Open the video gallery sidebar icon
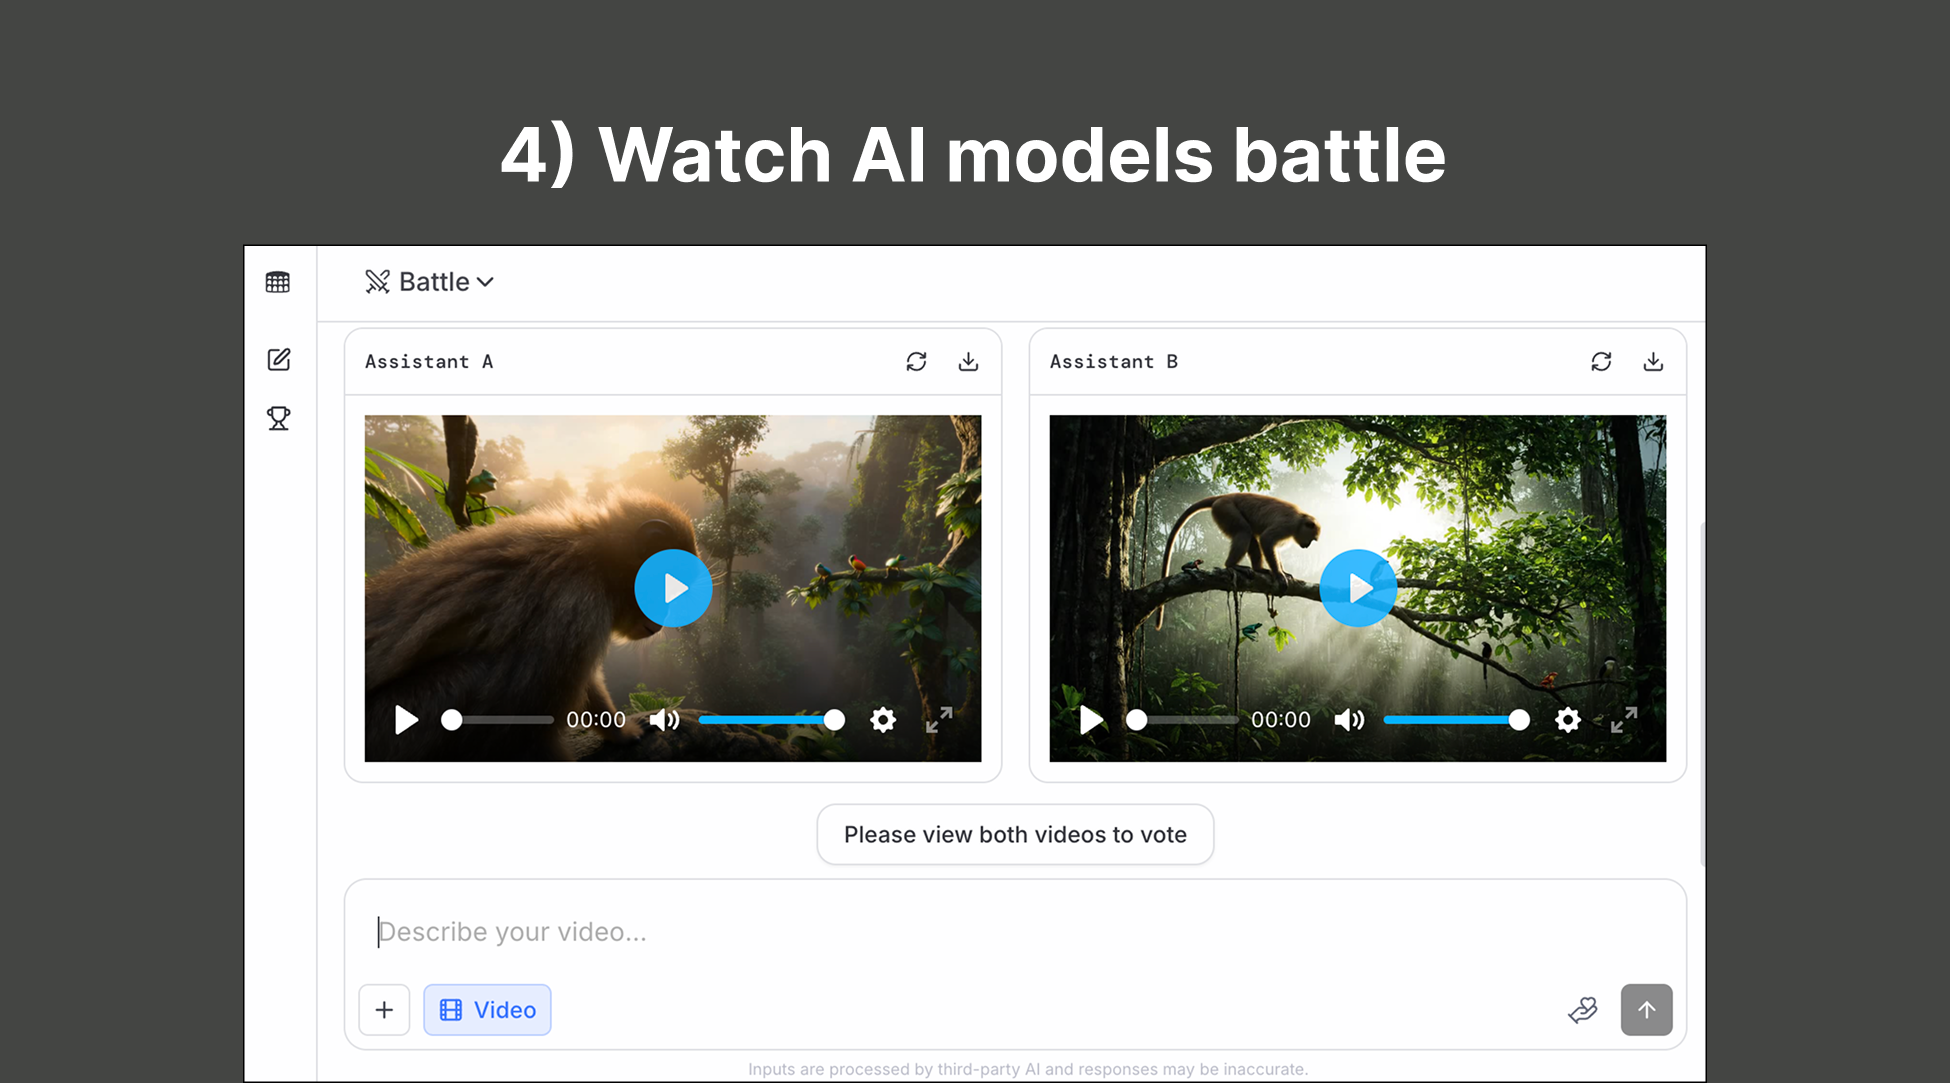Image resolution: width=1950 pixels, height=1083 pixels. pyautogui.click(x=279, y=282)
